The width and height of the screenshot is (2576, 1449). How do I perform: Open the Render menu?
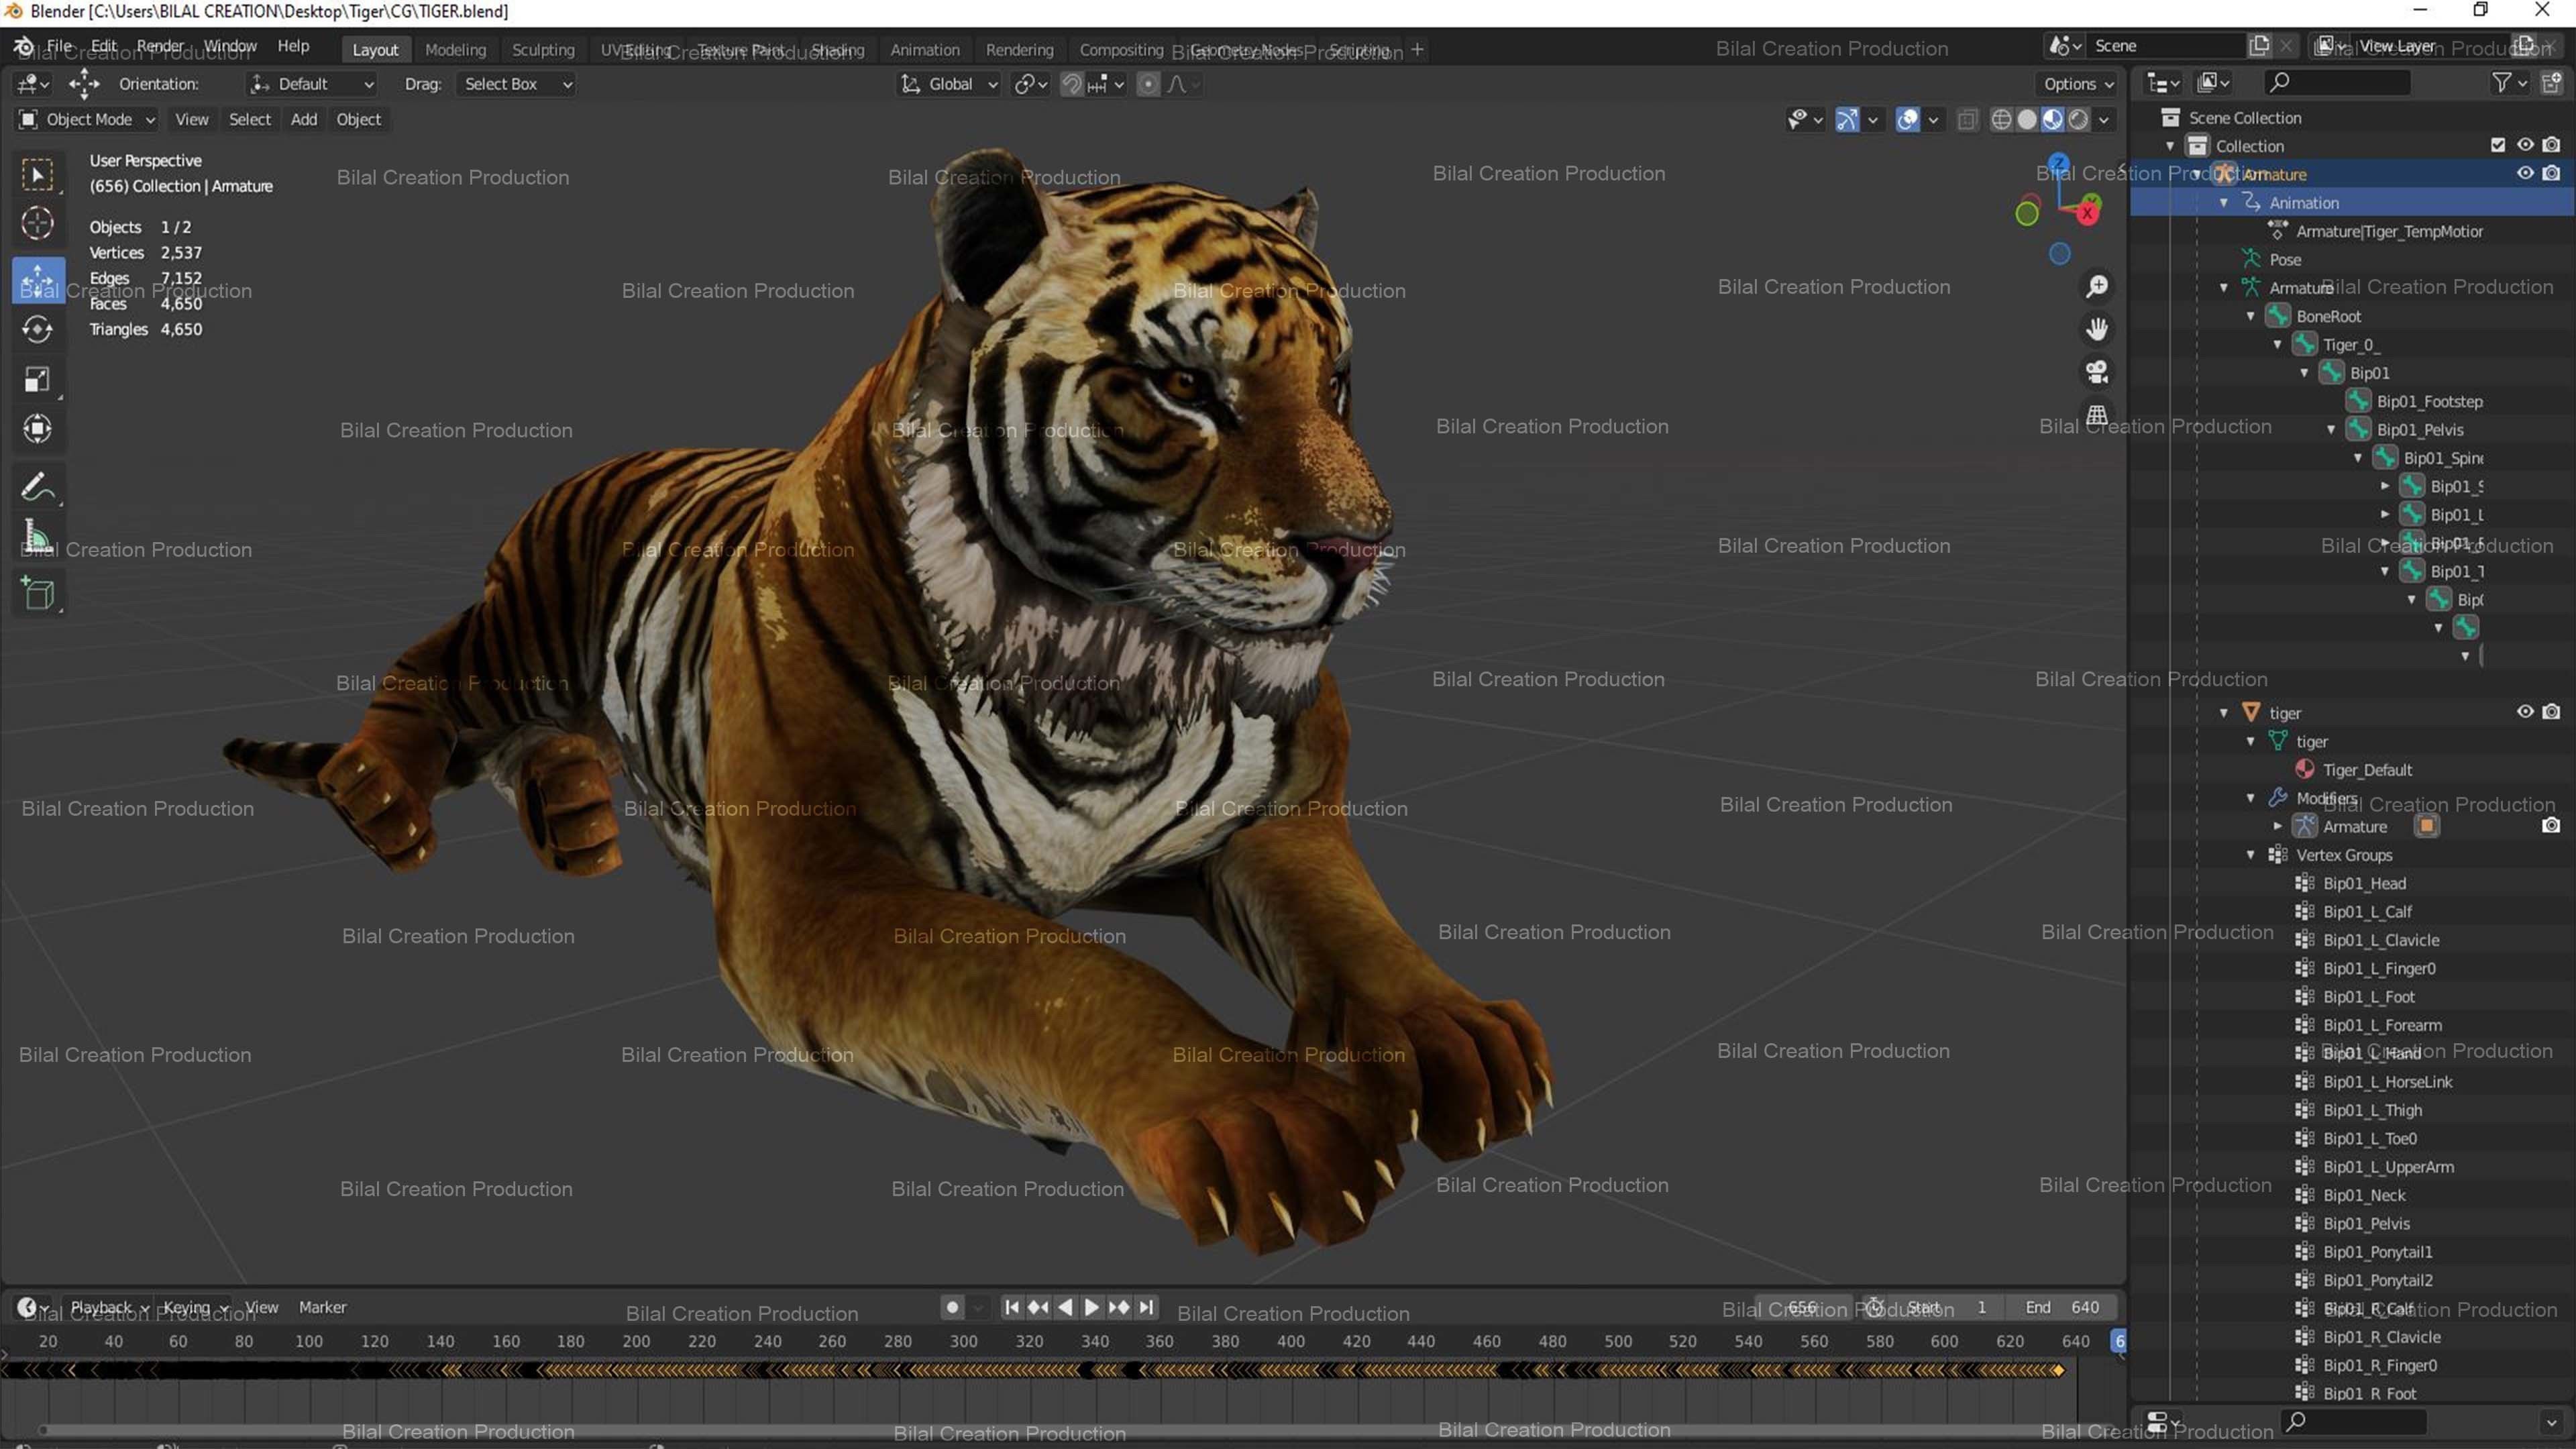(160, 46)
